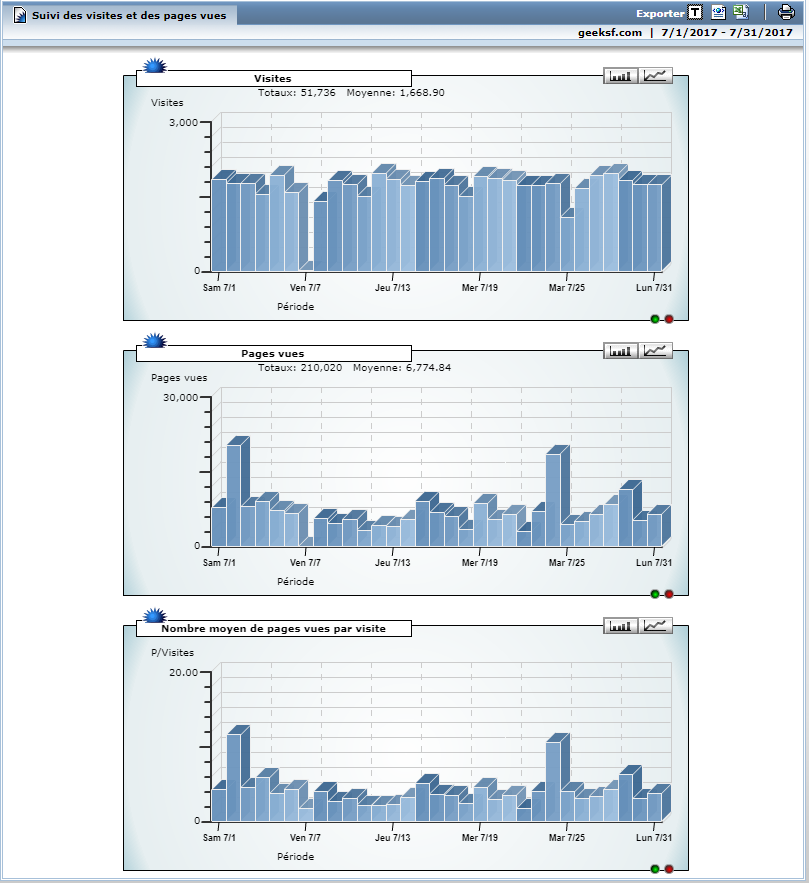Click the tallest P/Visites bar near Sam 7/1
Screen dimensions: 809x883
234,778
